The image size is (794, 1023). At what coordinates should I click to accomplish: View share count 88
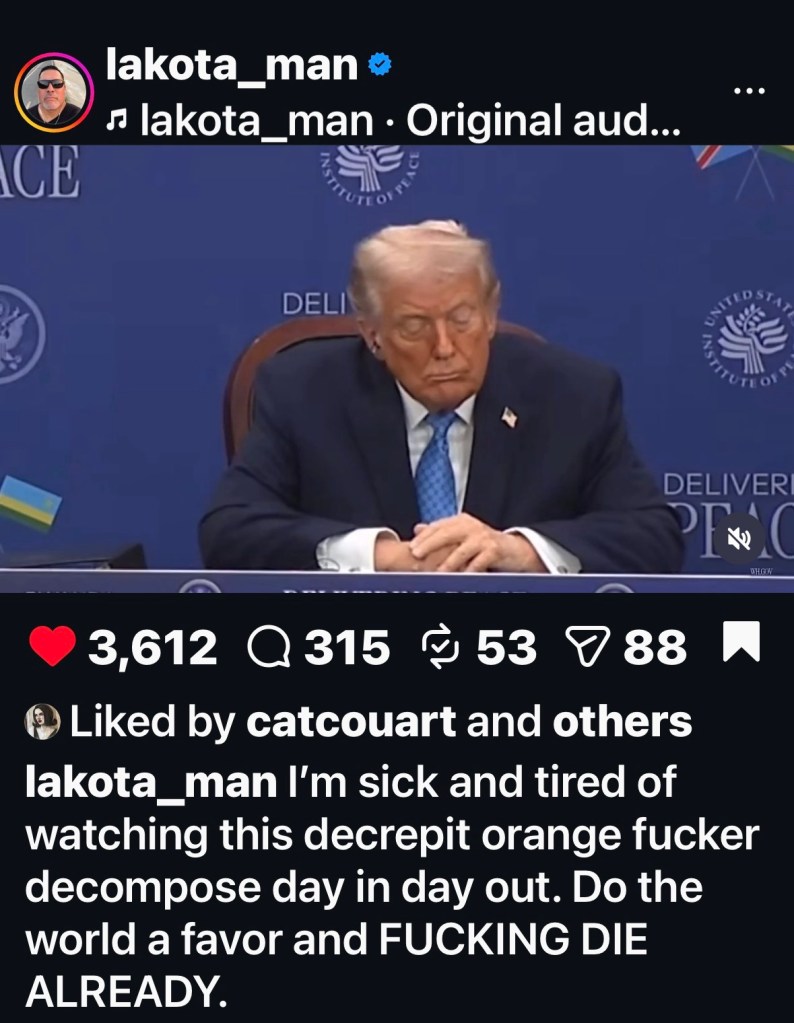(x=655, y=647)
